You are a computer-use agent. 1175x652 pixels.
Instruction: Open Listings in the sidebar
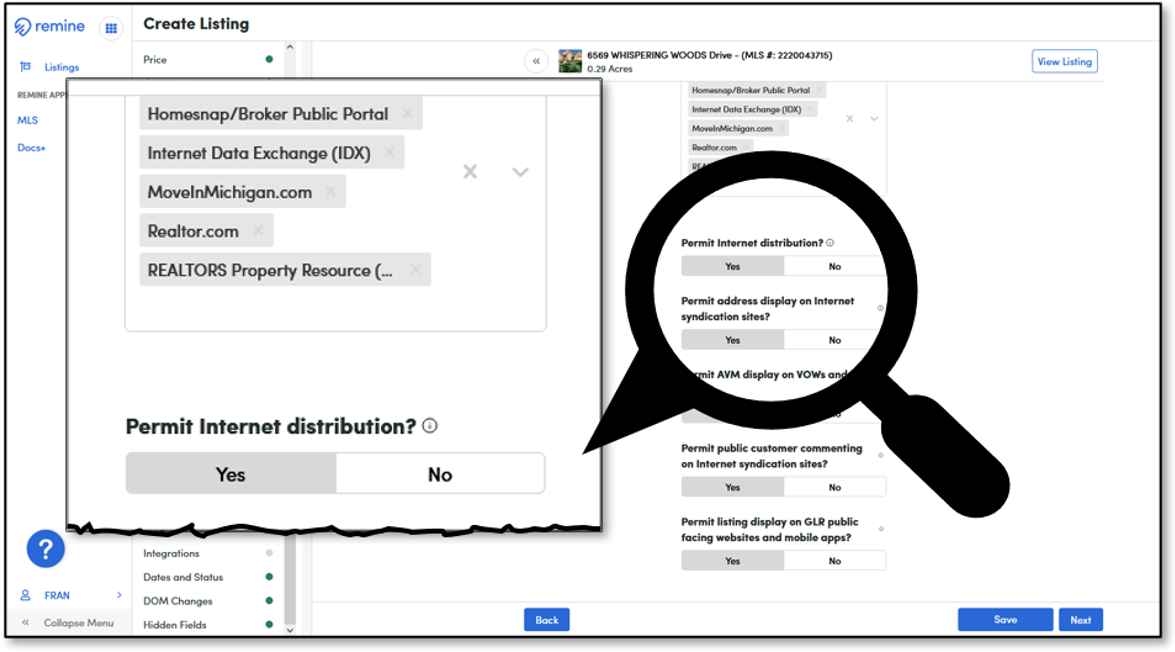pyautogui.click(x=61, y=67)
